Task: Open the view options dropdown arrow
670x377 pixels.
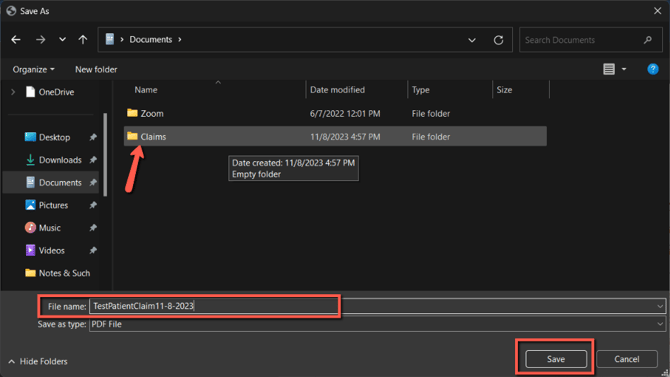Action: [624, 69]
